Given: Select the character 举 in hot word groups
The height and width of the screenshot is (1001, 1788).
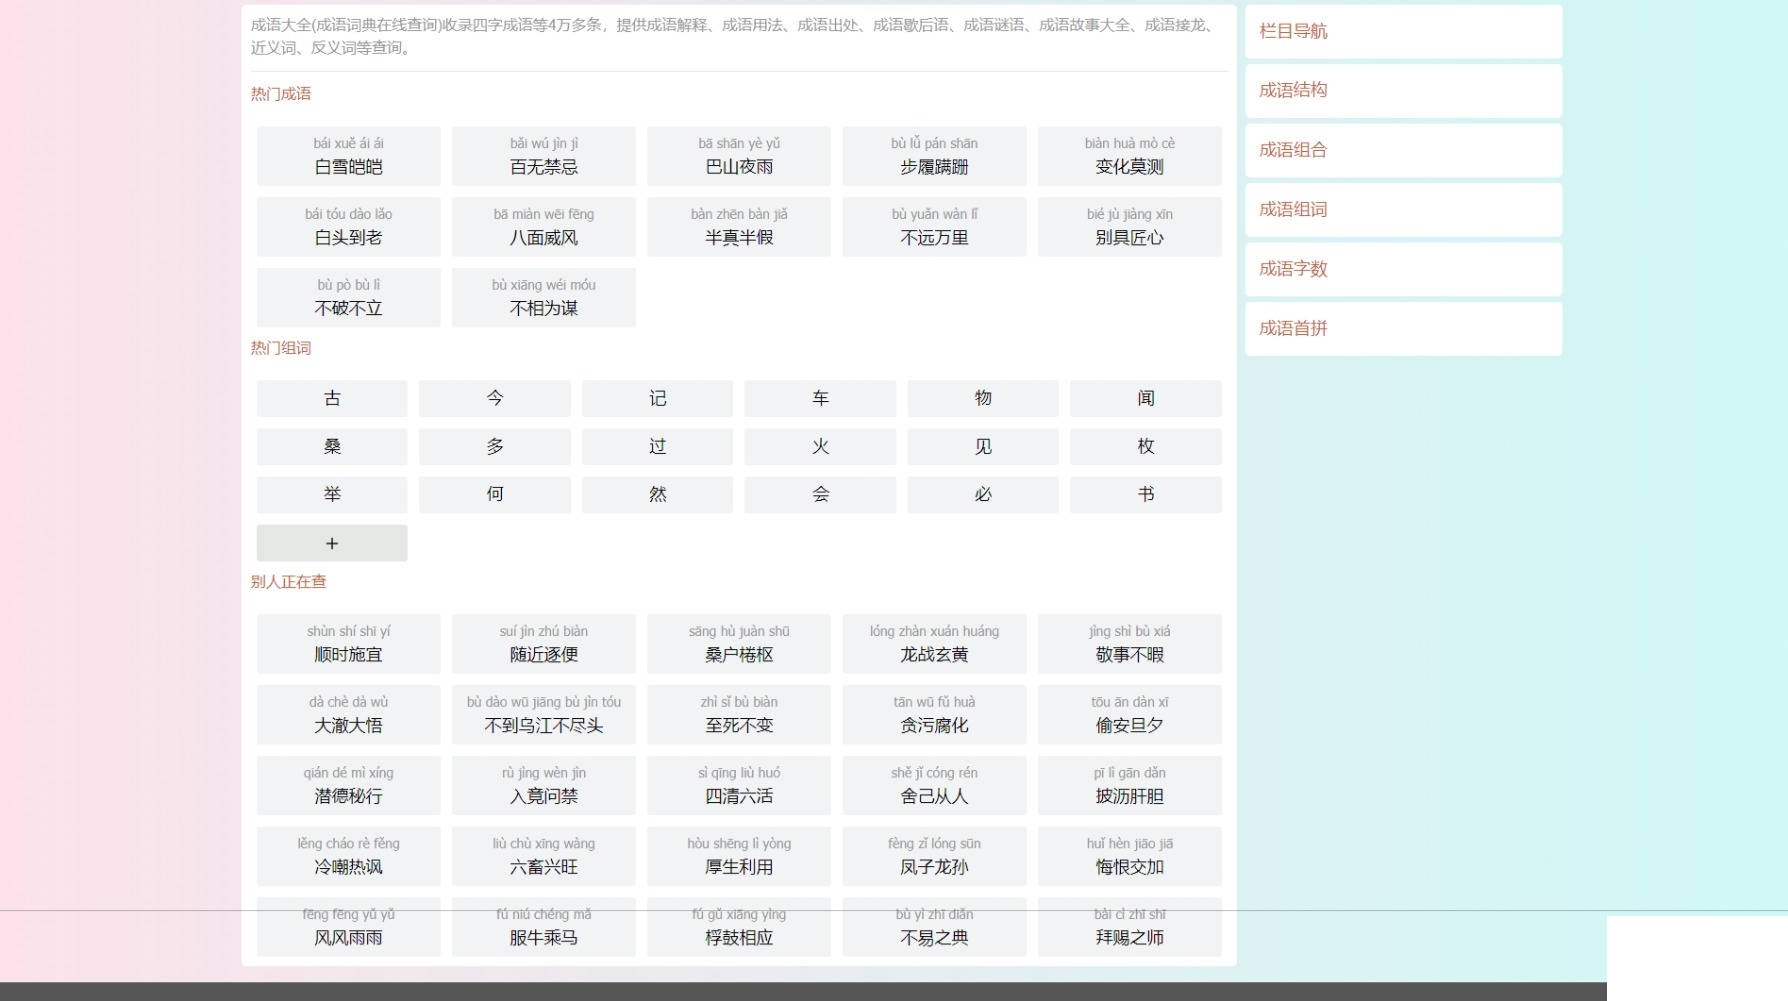Looking at the screenshot, I should point(332,495).
